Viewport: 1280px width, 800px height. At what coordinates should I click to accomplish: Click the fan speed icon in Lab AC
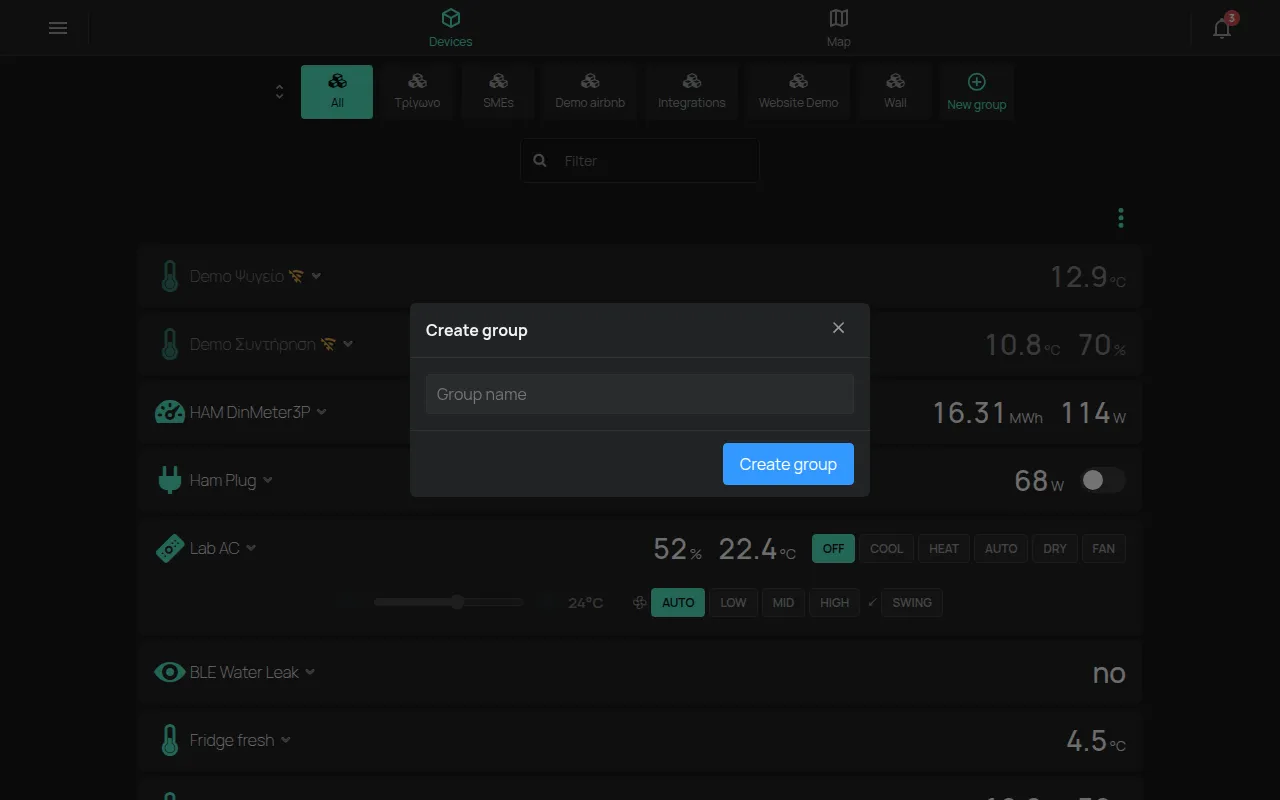639,603
